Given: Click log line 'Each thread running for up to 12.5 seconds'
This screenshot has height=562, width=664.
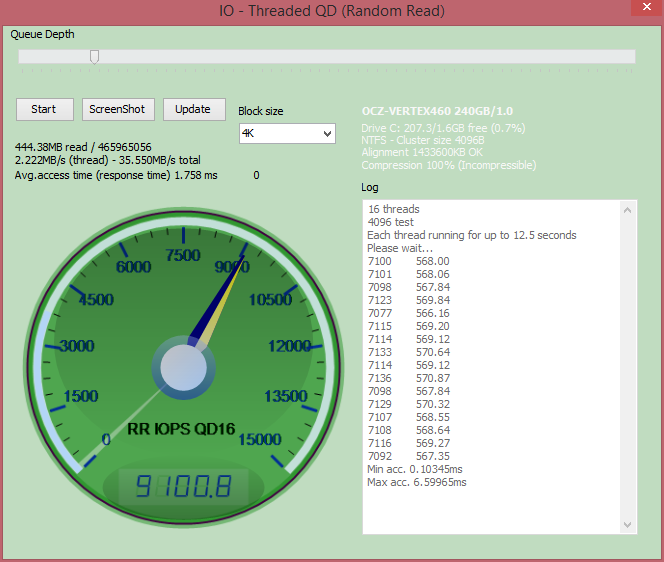Looking at the screenshot, I should (472, 235).
